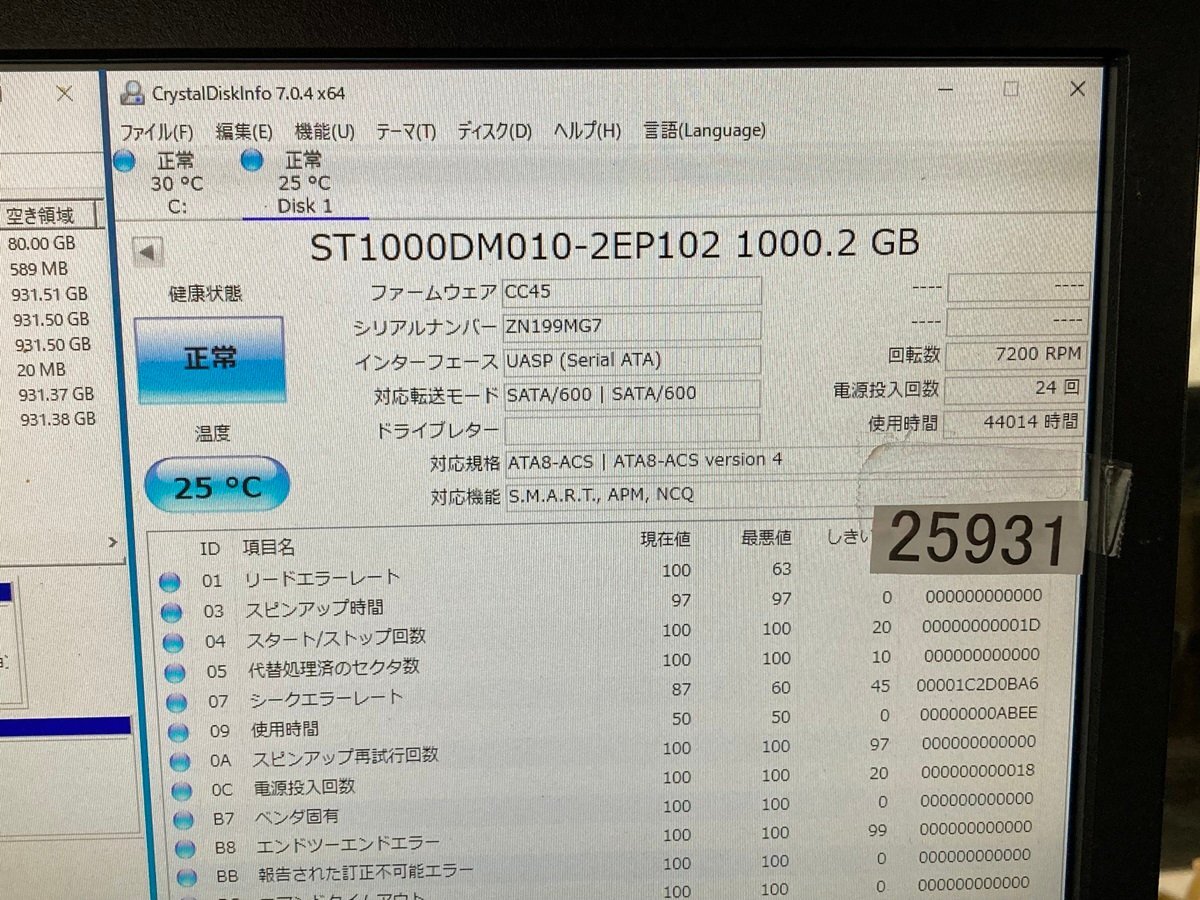Click the status icon for スピンアップ時間

click(171, 611)
